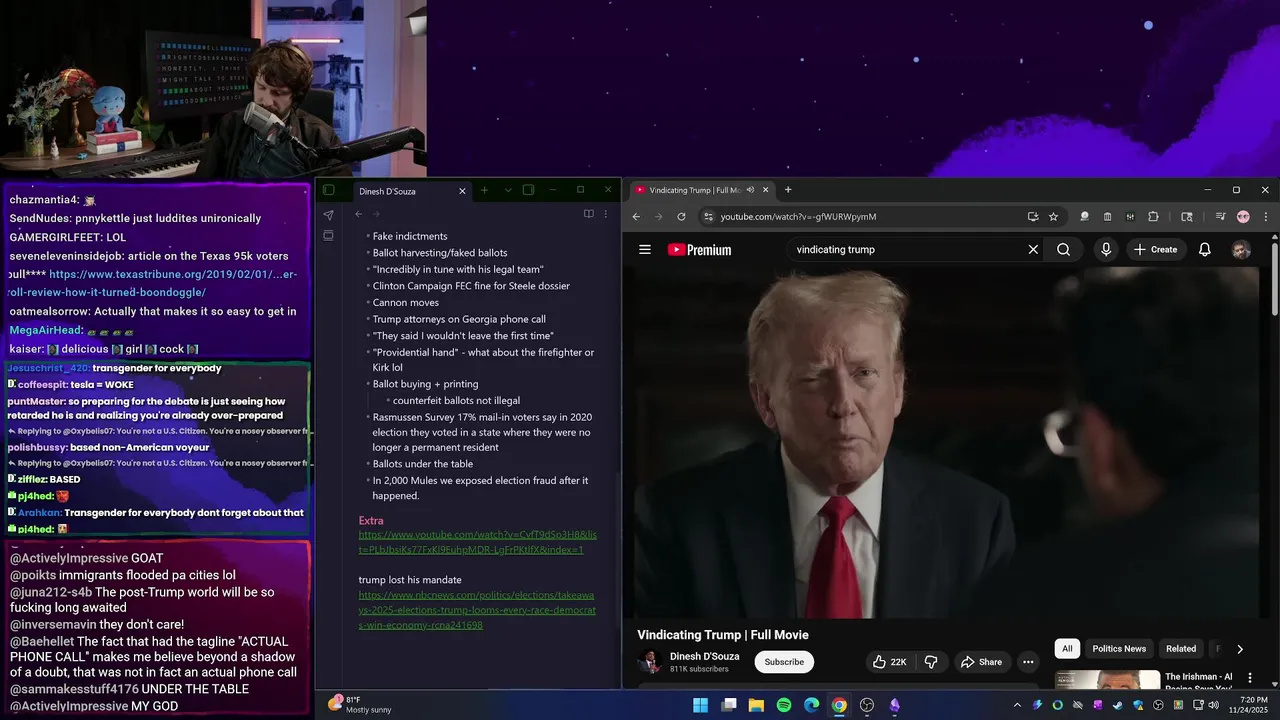Screen dimensions: 1280x720
Task: Open Chrome extensions puzzle icon
Action: tap(1153, 217)
